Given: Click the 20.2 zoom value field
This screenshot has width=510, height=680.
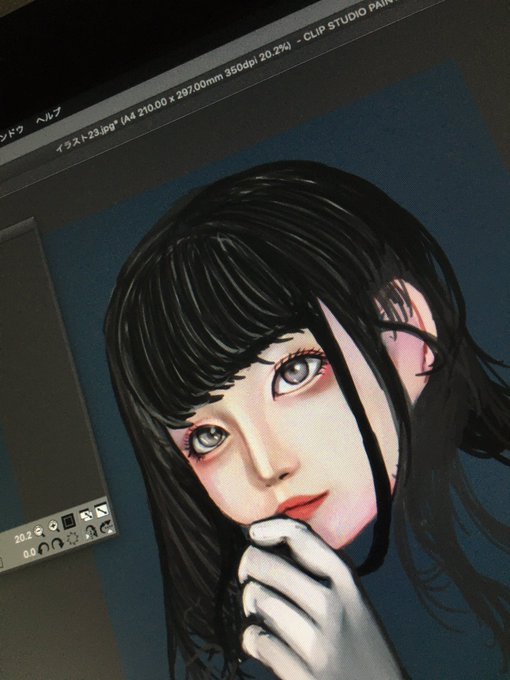Looking at the screenshot, I should [23, 538].
